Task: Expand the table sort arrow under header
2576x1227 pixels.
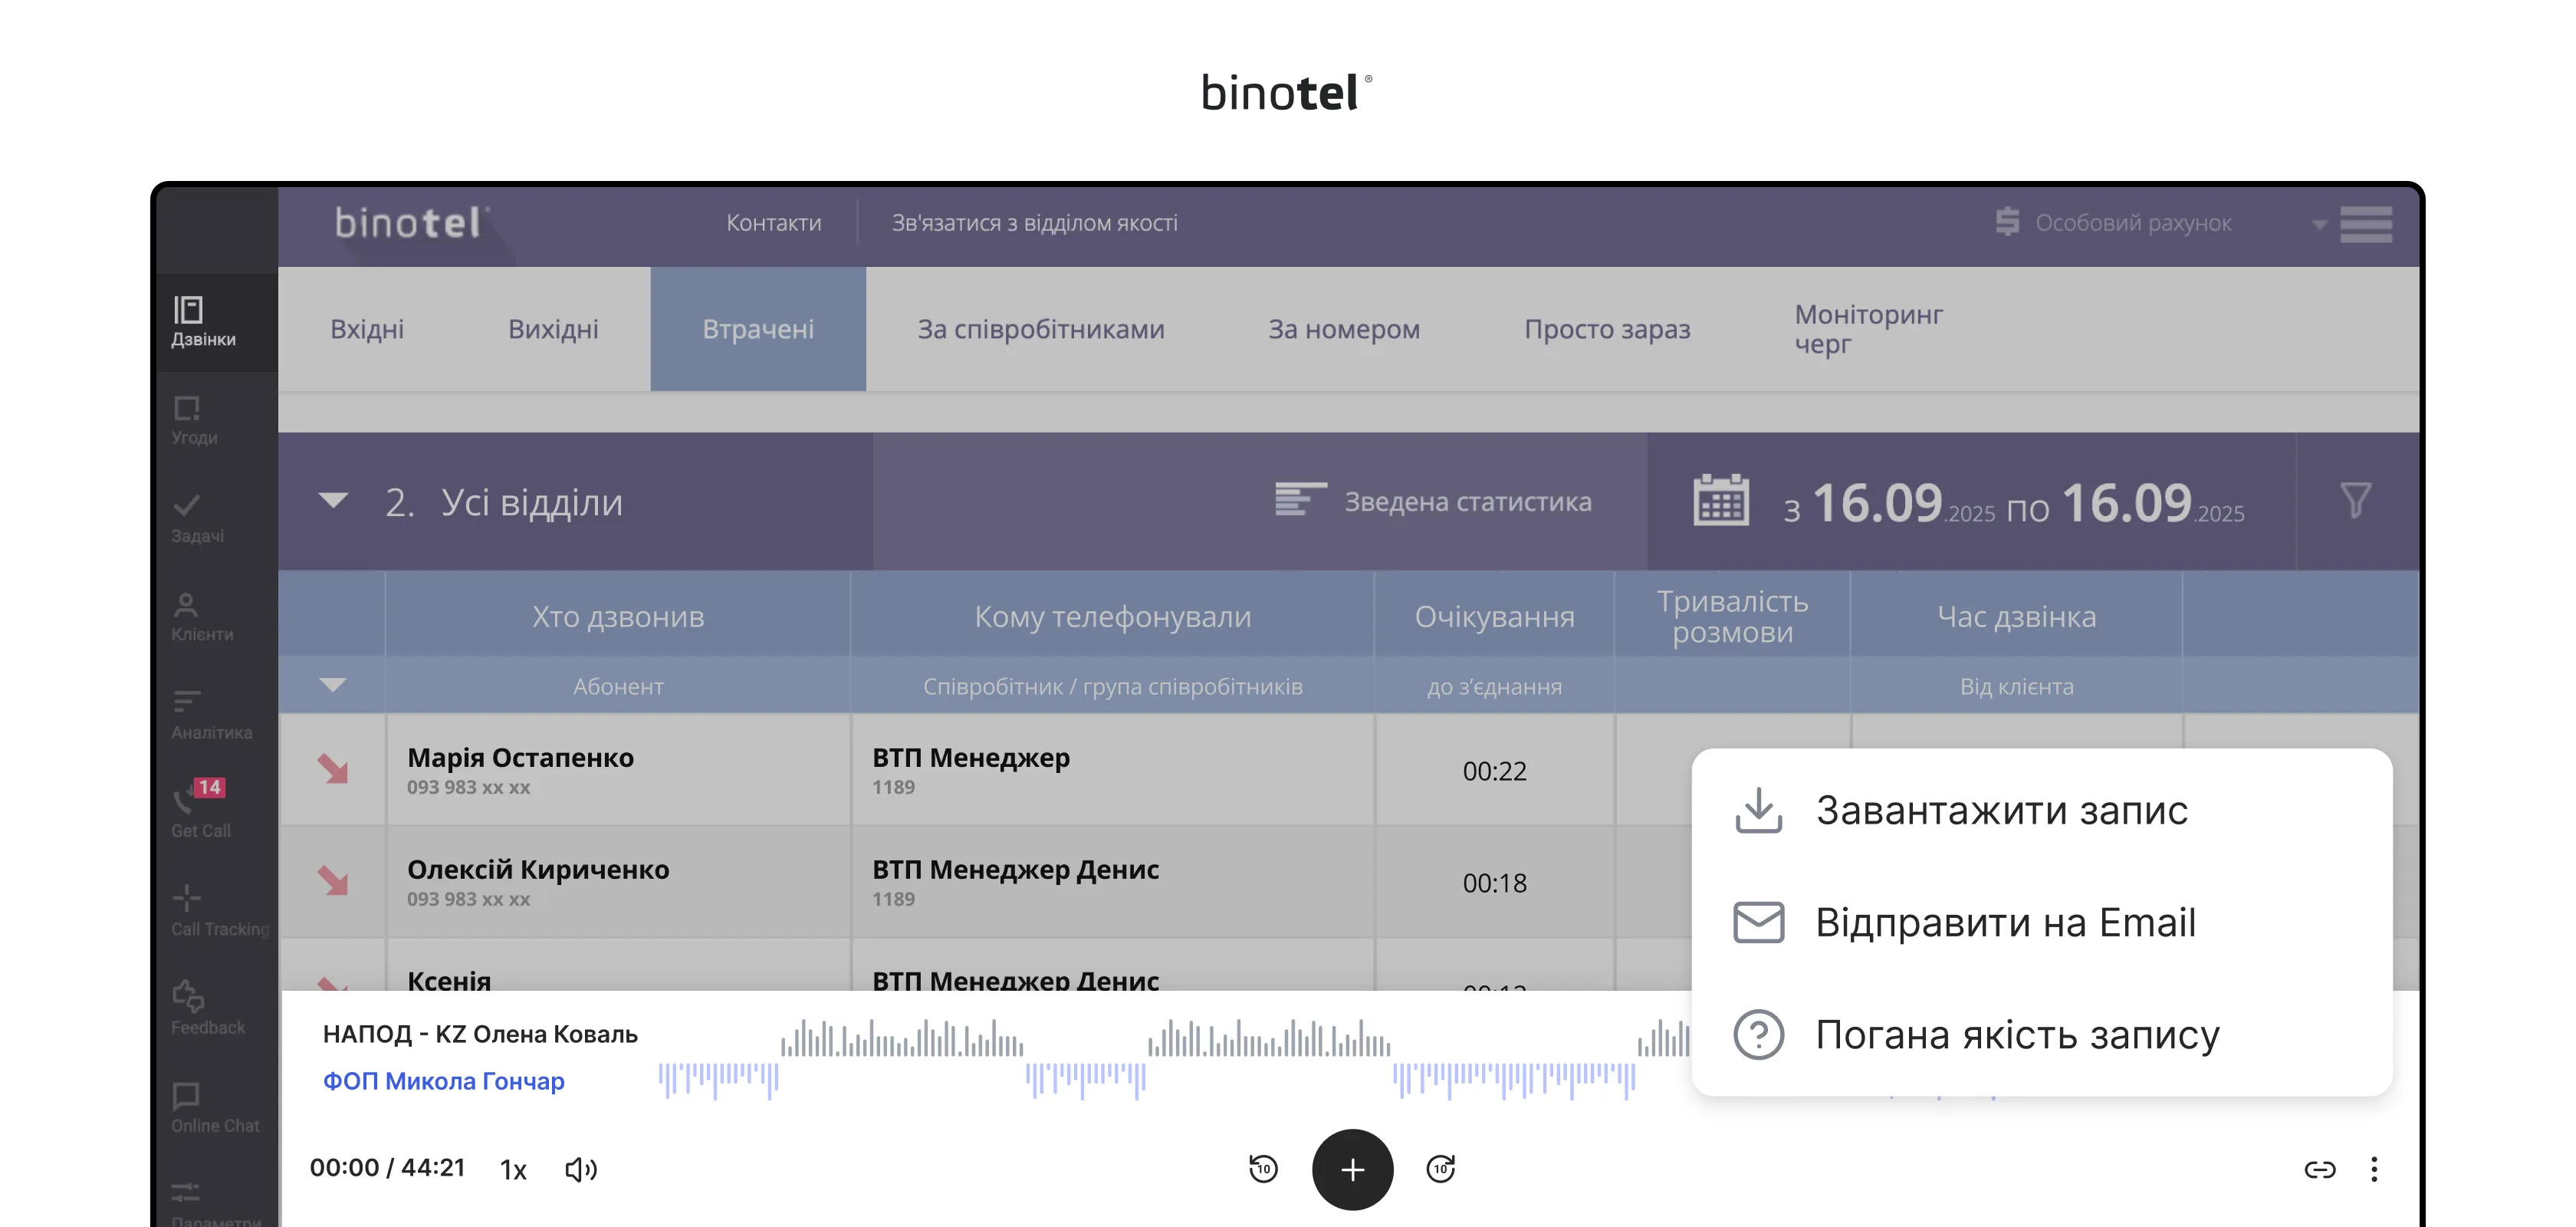Action: point(332,685)
